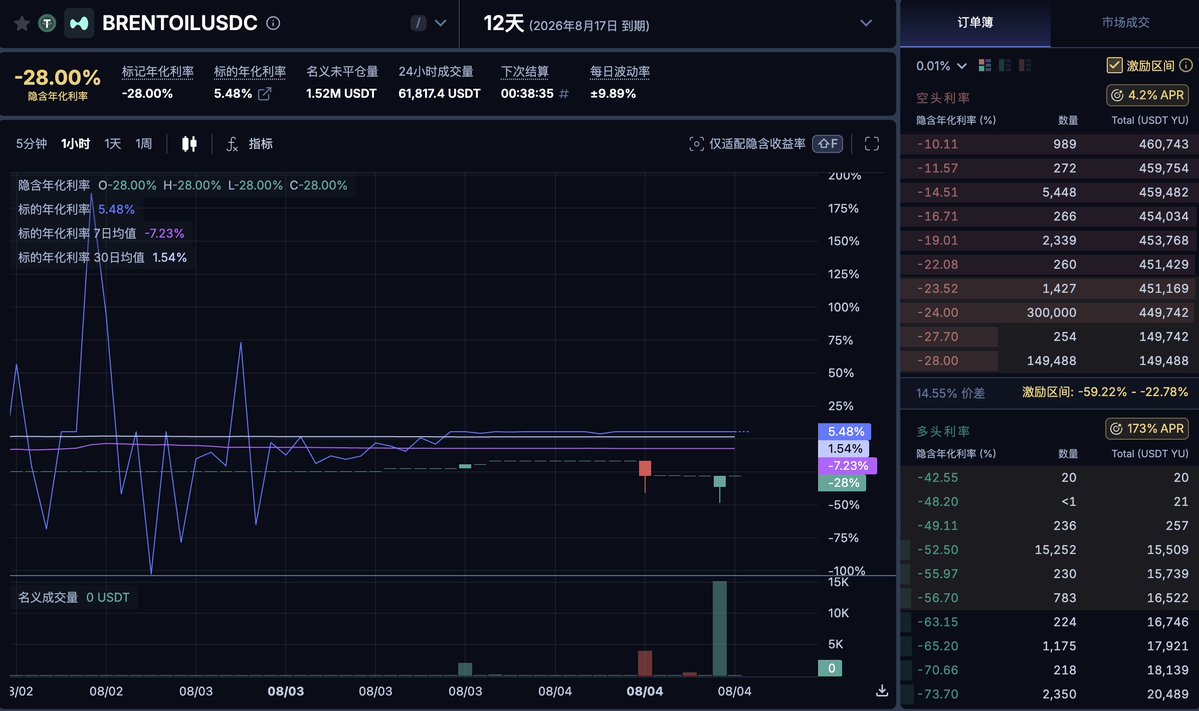
Task: Show both sides order book layout
Action: click(985, 66)
